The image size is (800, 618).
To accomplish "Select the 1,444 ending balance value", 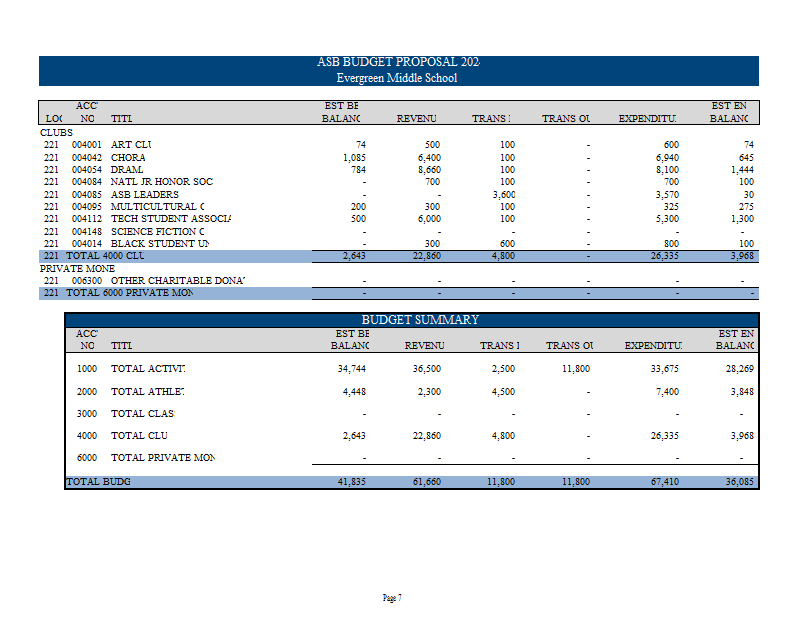I will tap(742, 169).
